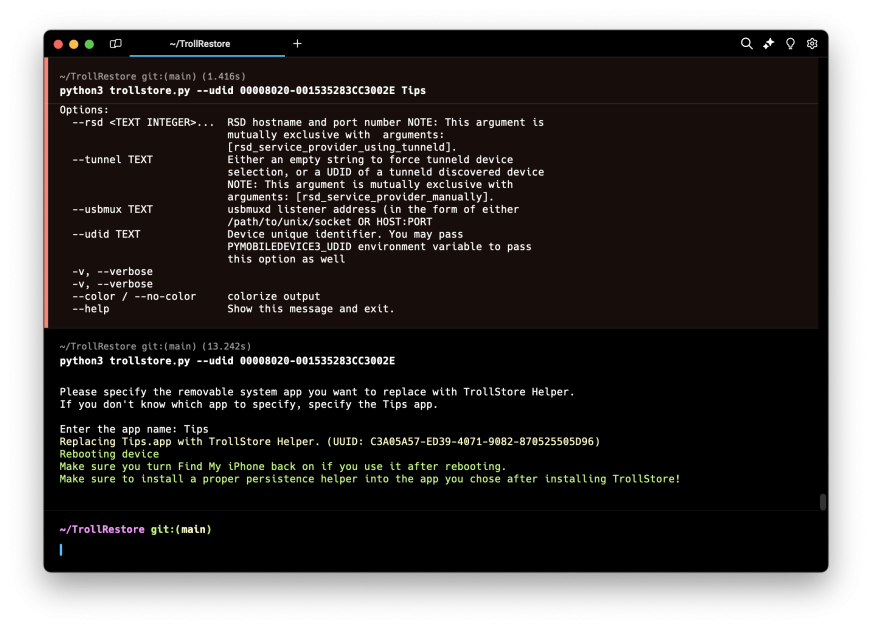
Task: Click 'Replacing Tips.app with TrollStore Helper' line
Action: (x=330, y=442)
